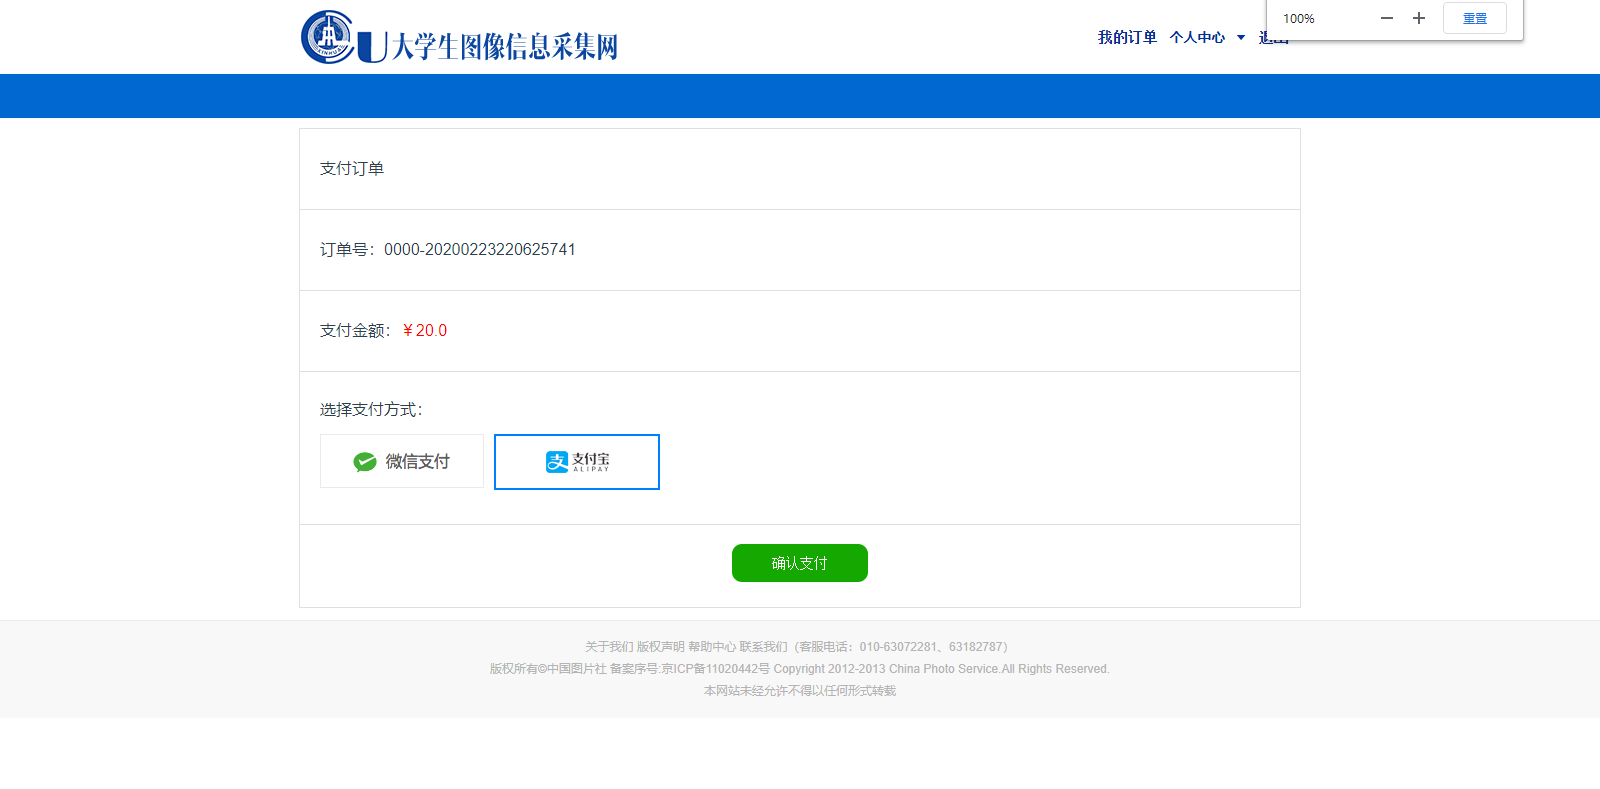
Task: Click the circular university emblem logo
Action: 328,37
